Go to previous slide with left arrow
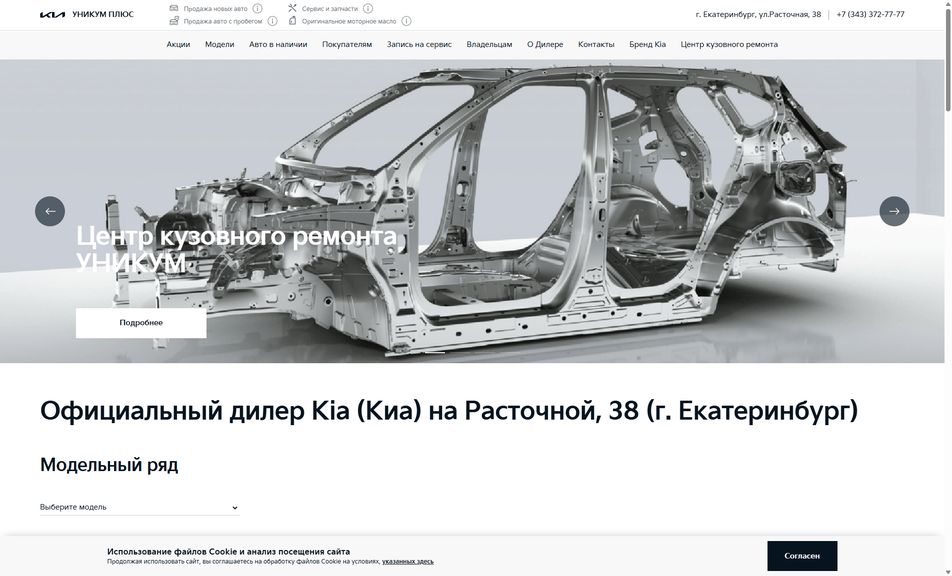 pyautogui.click(x=50, y=211)
